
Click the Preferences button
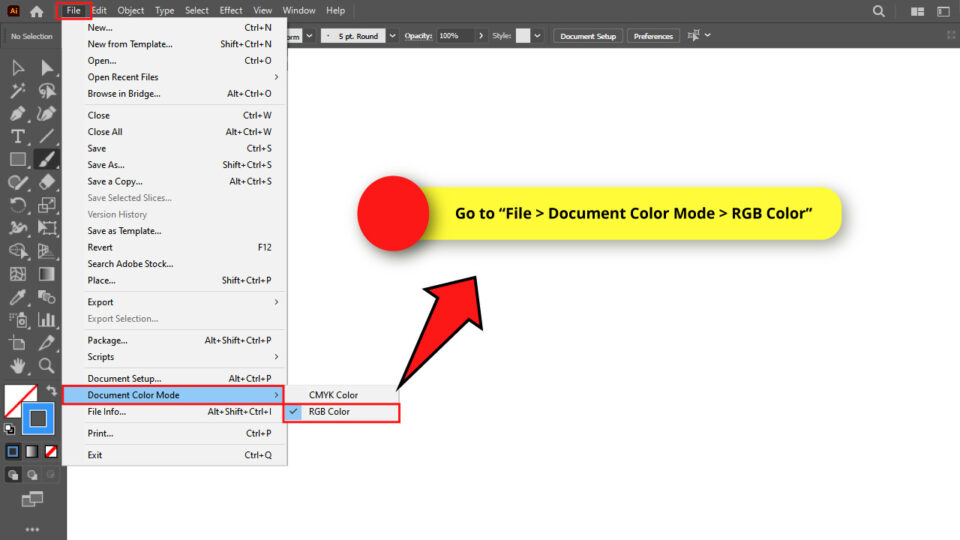click(x=653, y=36)
